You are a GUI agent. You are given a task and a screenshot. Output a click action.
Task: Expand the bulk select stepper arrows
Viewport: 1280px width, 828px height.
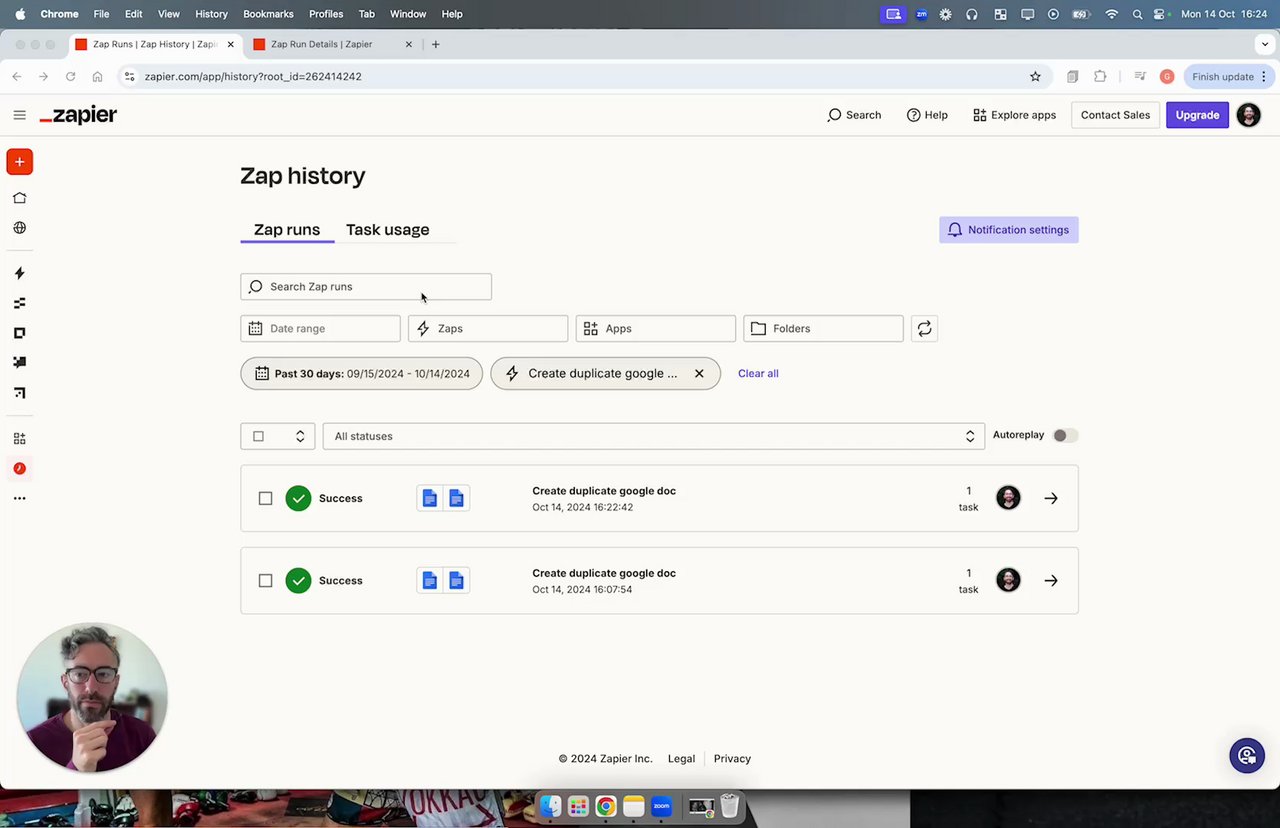click(x=299, y=436)
